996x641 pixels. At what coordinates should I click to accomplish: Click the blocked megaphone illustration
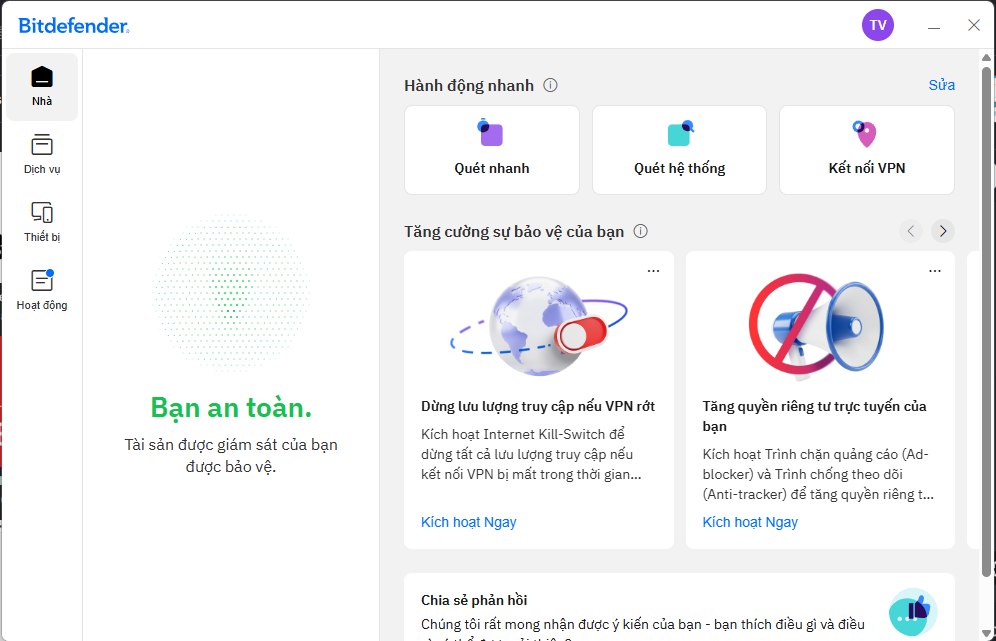(816, 327)
